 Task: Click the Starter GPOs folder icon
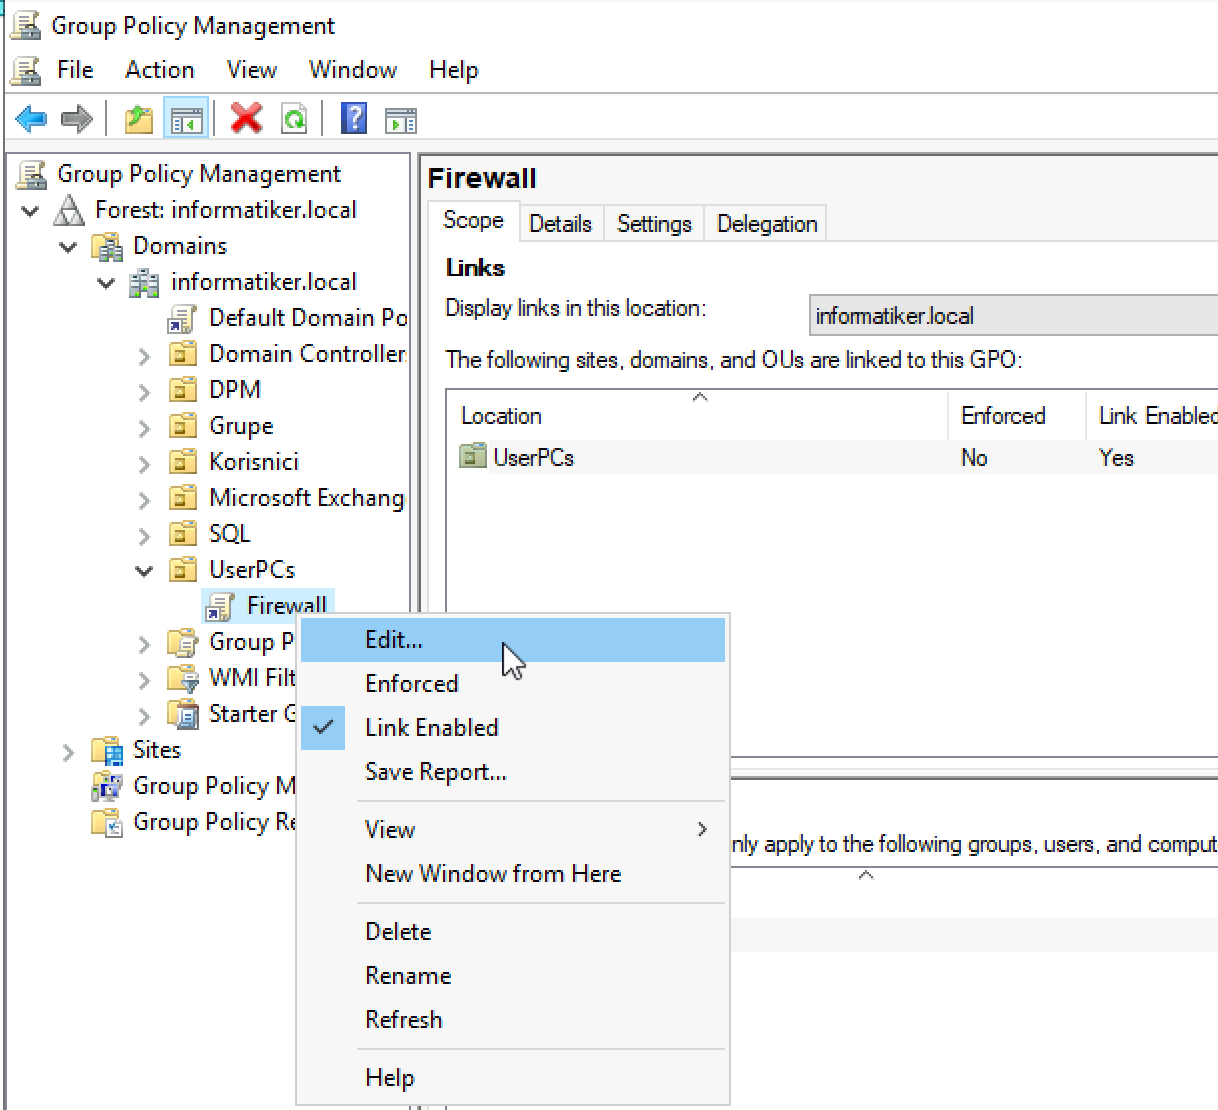click(x=183, y=714)
